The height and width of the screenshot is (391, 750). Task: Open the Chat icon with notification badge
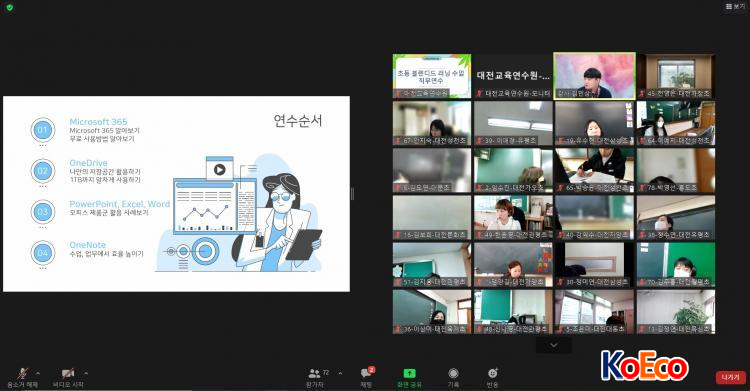click(x=367, y=373)
